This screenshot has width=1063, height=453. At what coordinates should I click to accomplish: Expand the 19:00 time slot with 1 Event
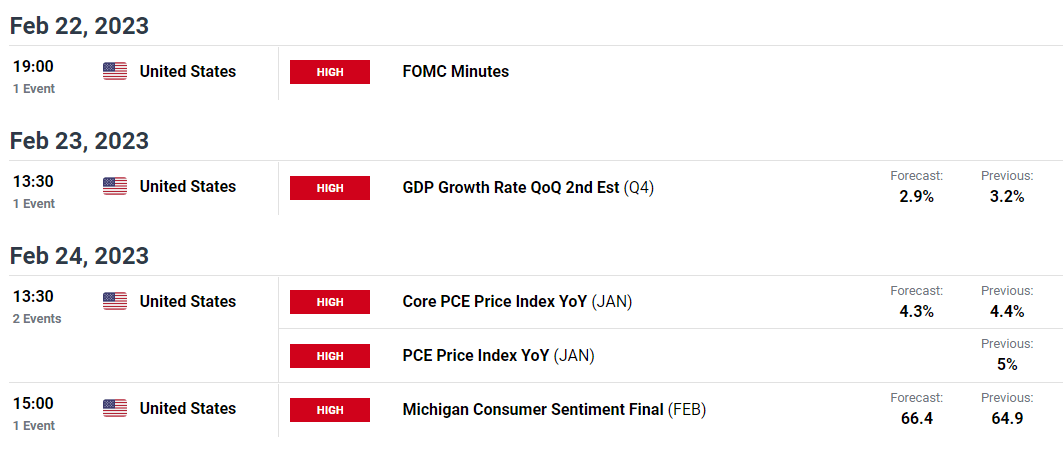coord(34,76)
